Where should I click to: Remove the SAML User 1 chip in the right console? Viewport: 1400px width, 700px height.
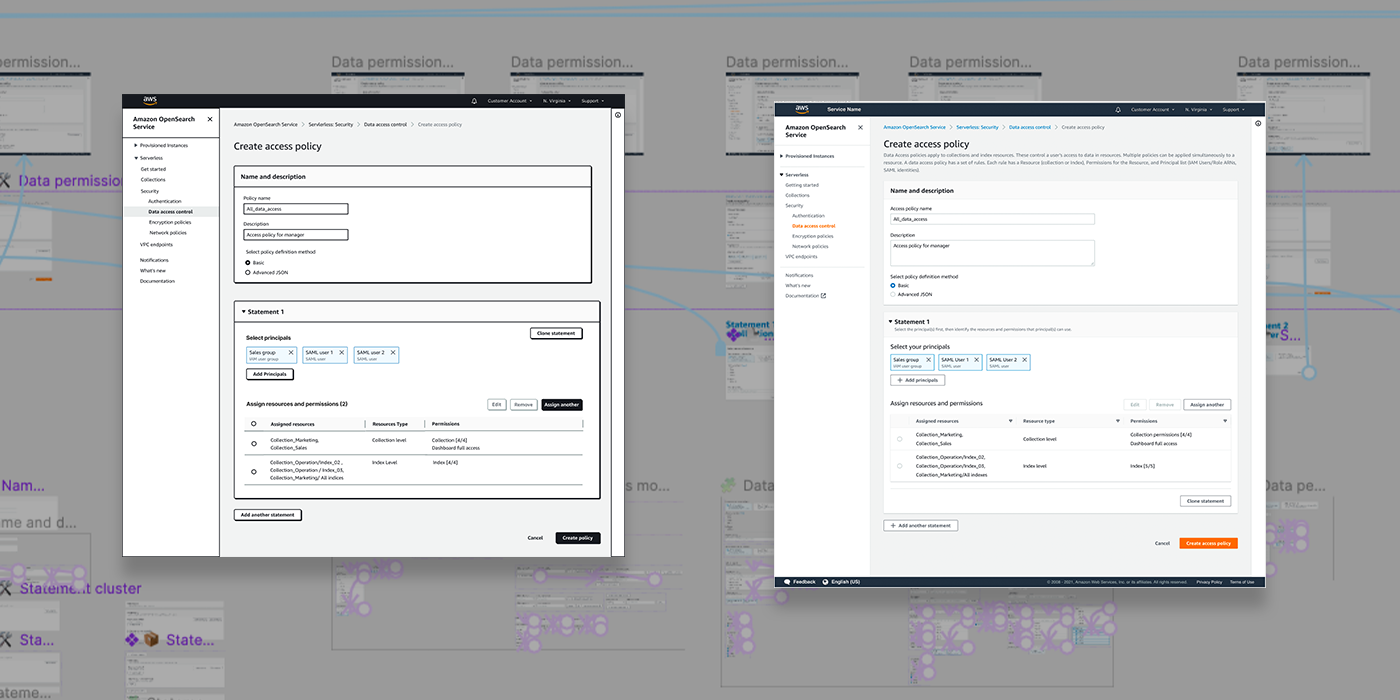click(977, 360)
